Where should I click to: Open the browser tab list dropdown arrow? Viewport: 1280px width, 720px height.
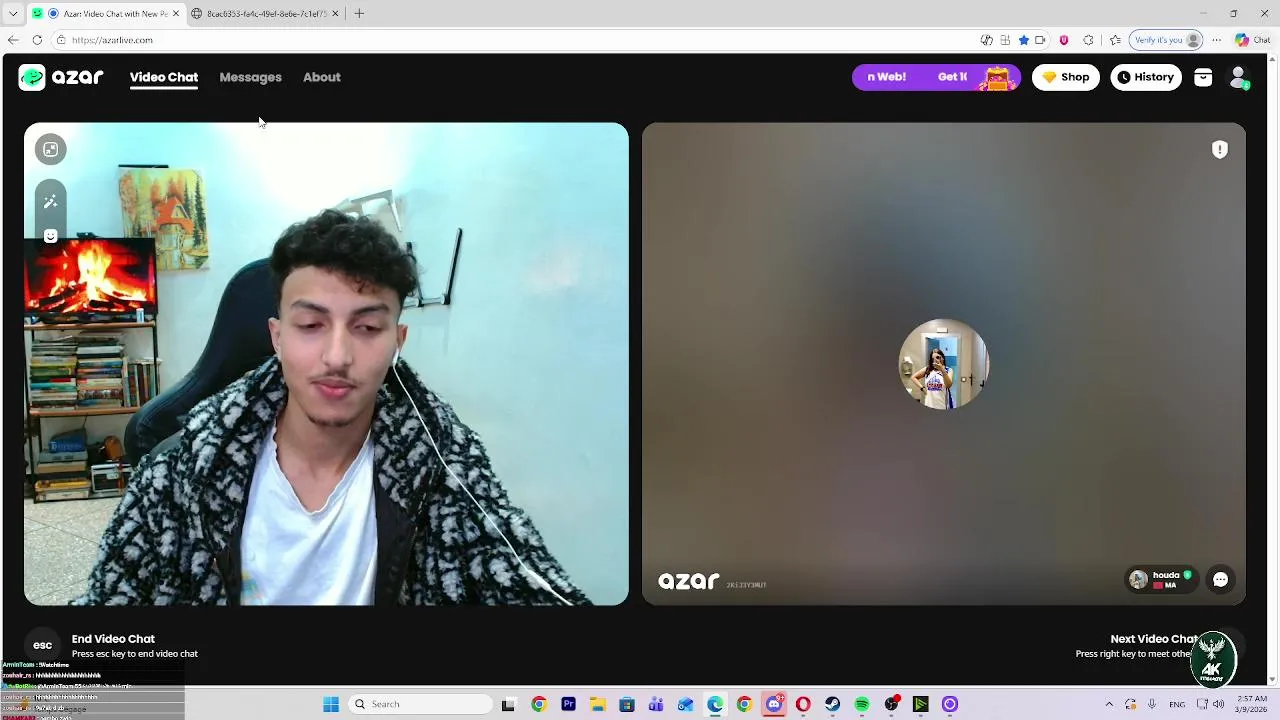point(13,13)
